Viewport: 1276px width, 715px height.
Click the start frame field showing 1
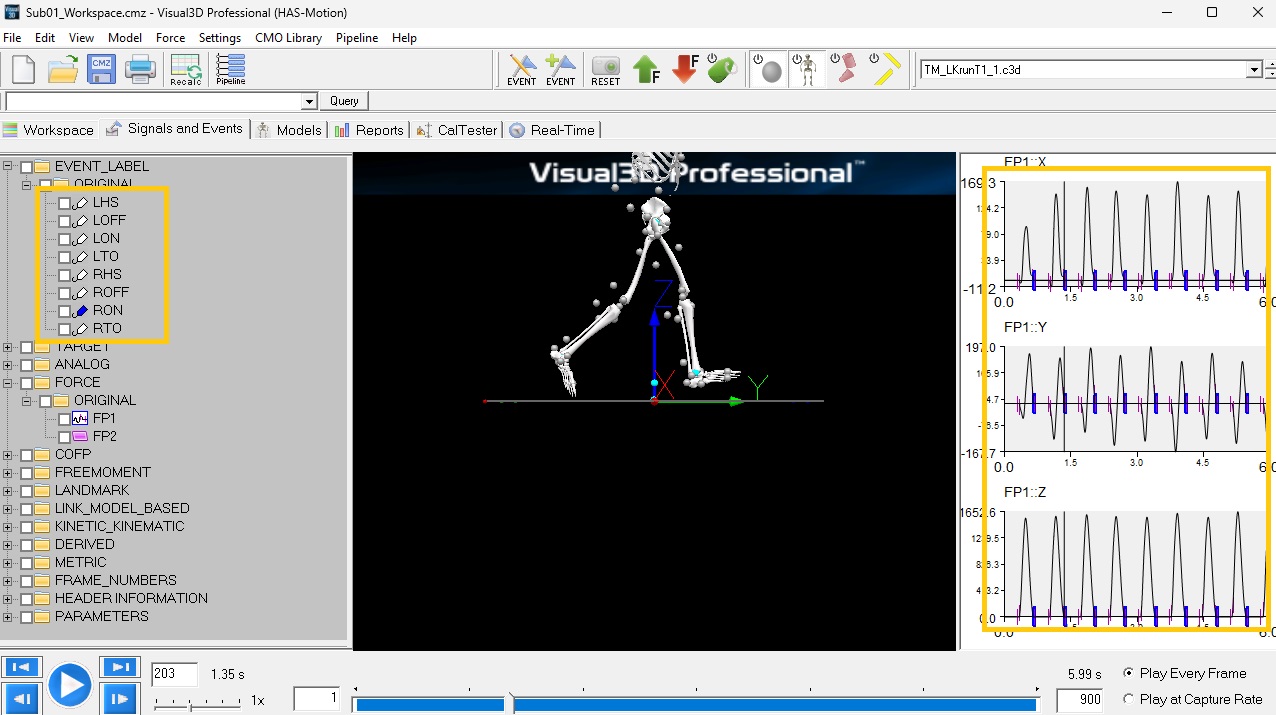(x=317, y=699)
